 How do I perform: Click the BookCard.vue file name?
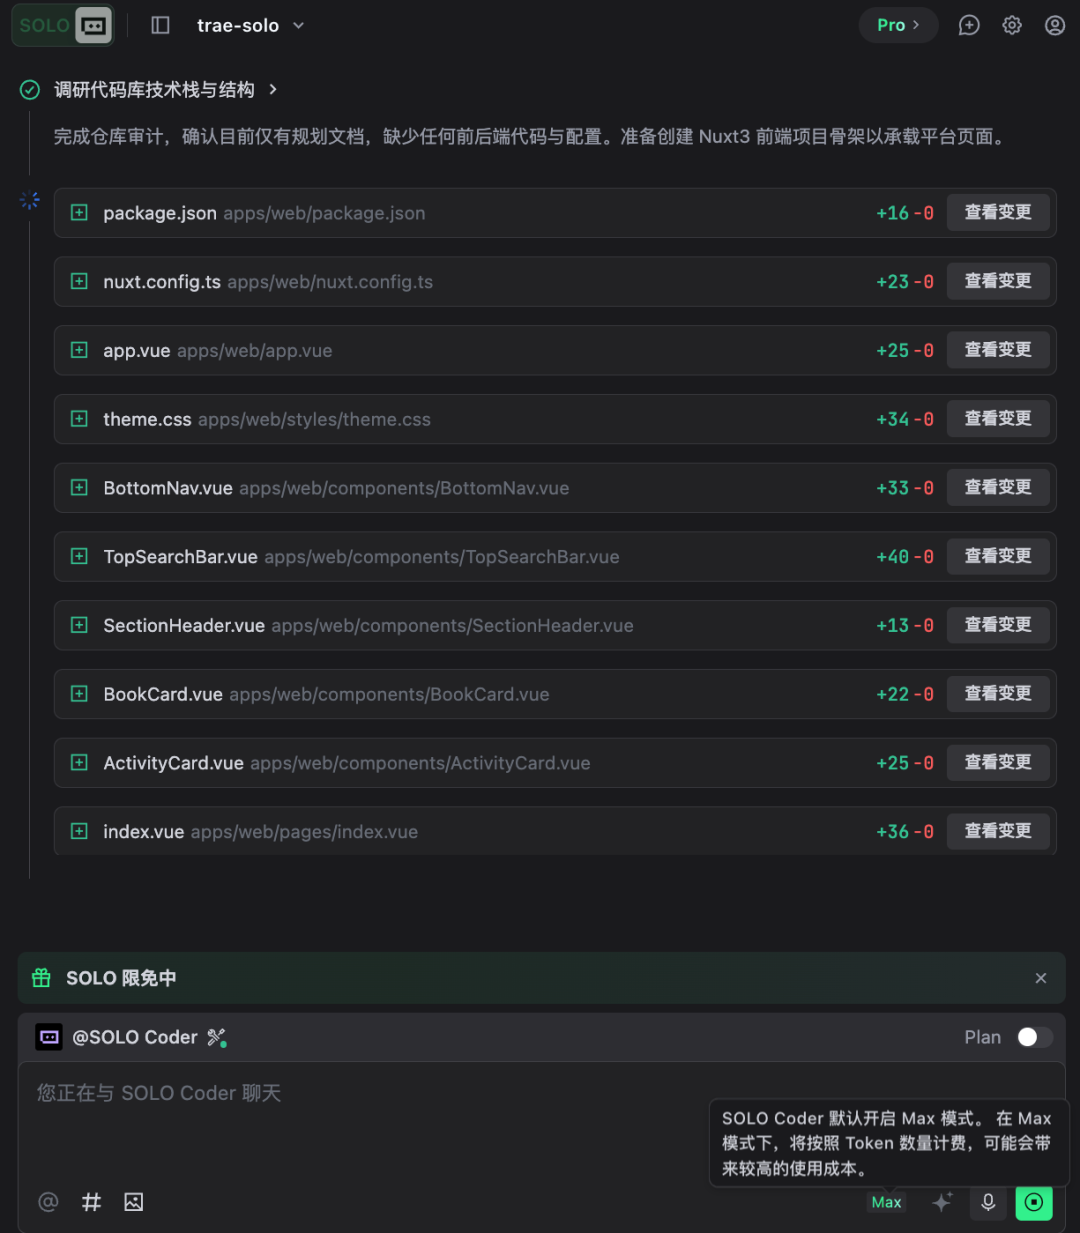(163, 694)
